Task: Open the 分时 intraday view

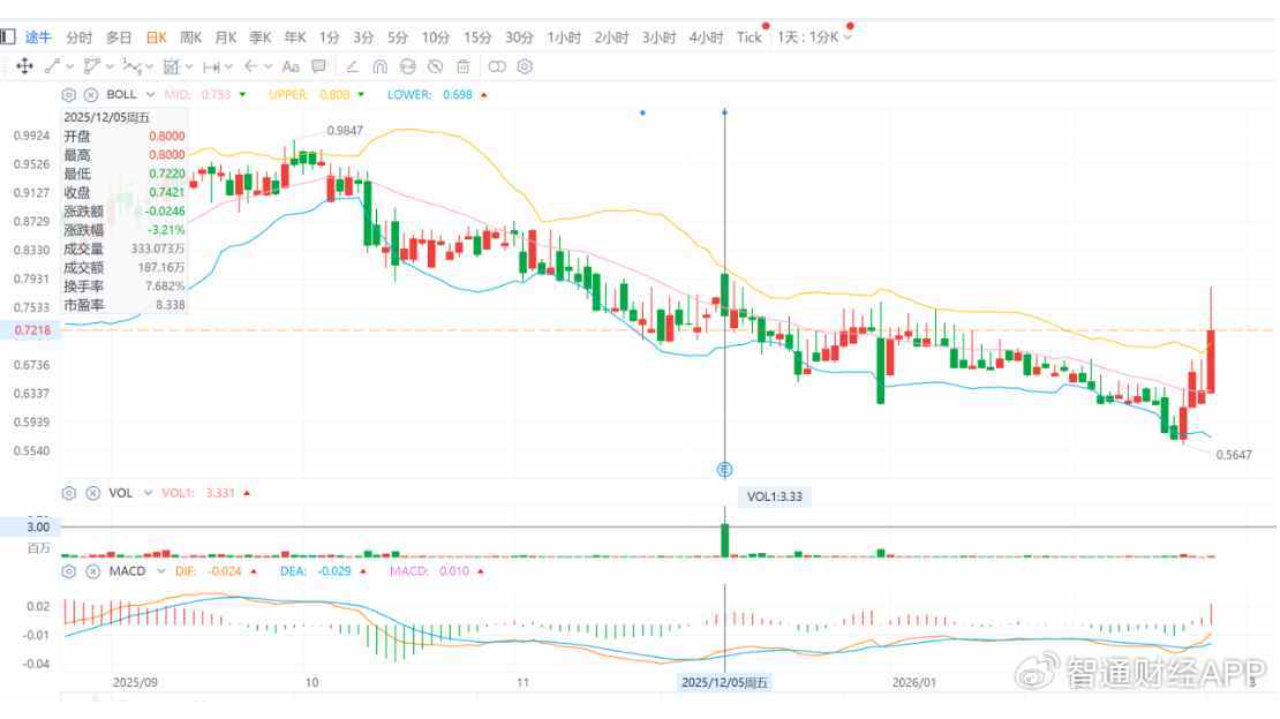Action: [x=79, y=37]
